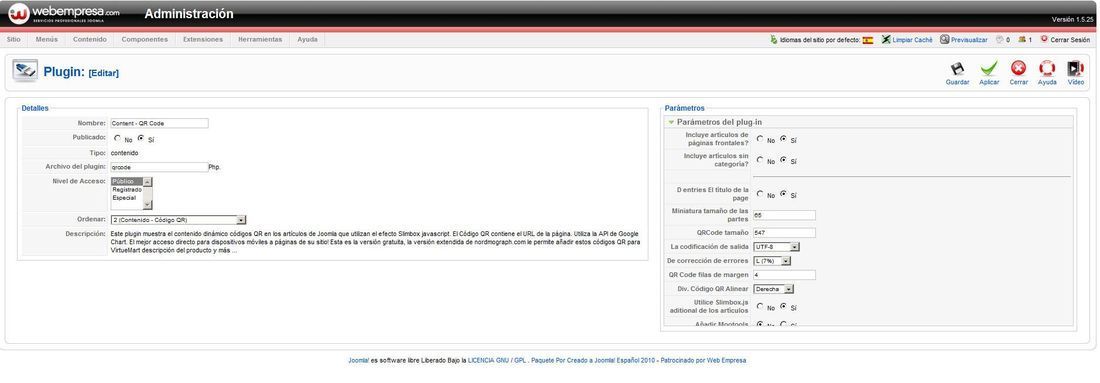Select Sí for título de la page

(784, 194)
